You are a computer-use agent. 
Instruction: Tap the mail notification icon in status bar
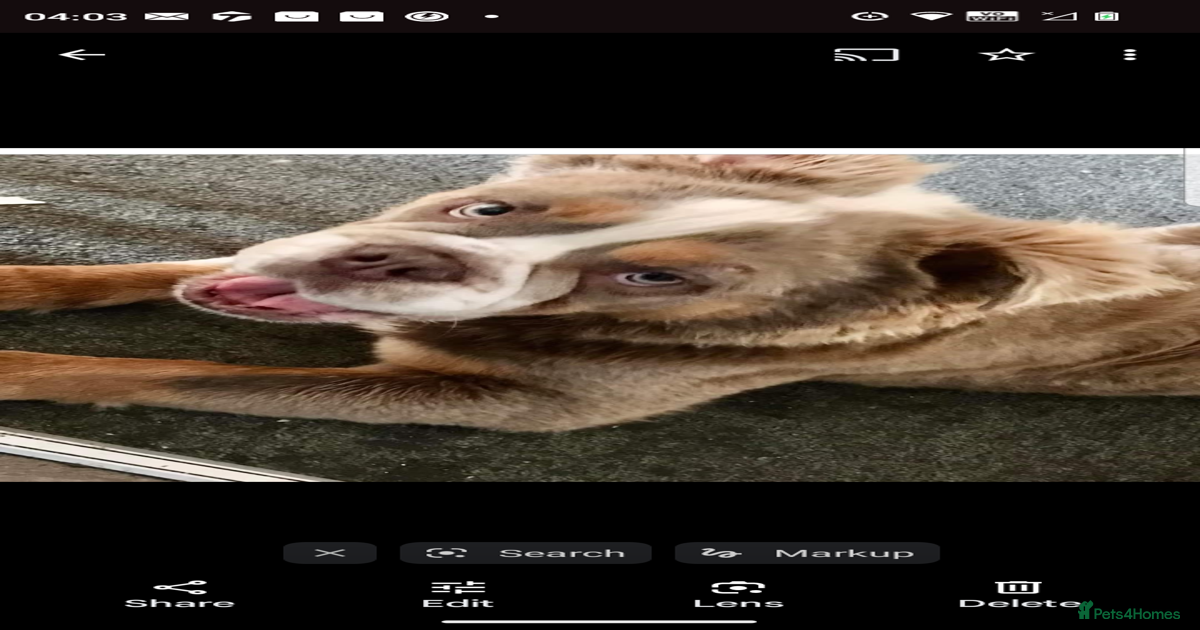click(x=166, y=16)
